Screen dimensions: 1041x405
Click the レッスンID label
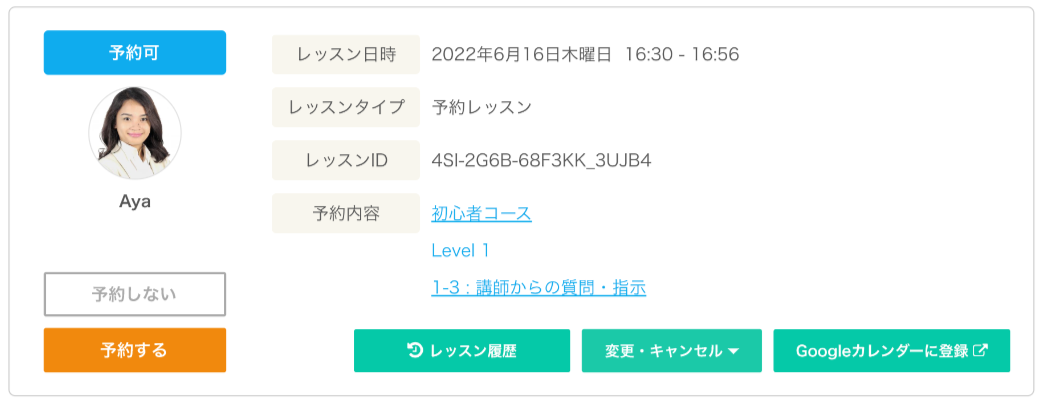click(346, 160)
